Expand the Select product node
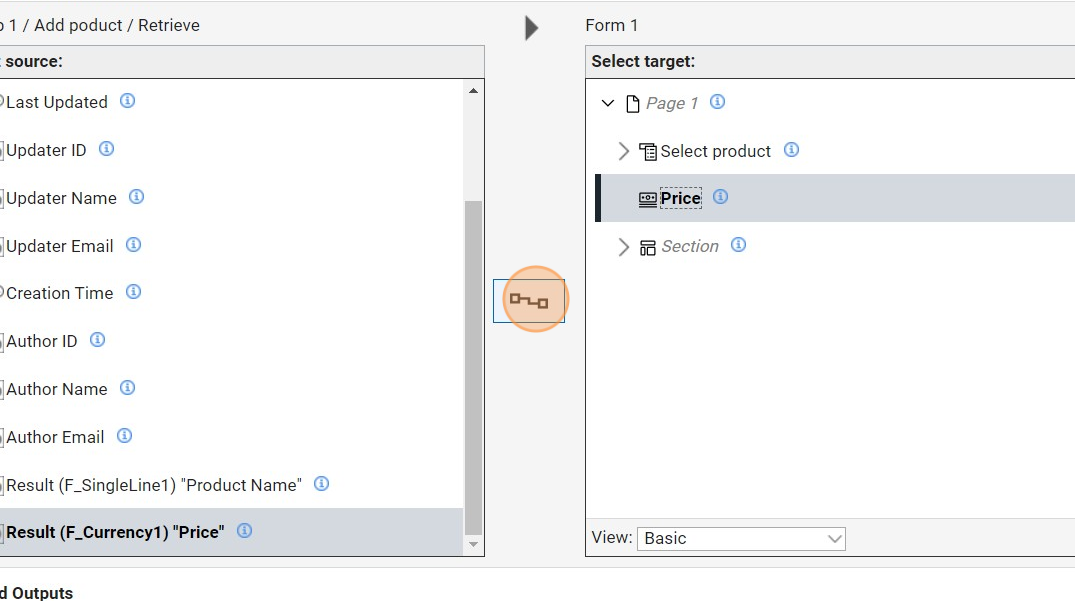The image size is (1075, 601). click(624, 151)
